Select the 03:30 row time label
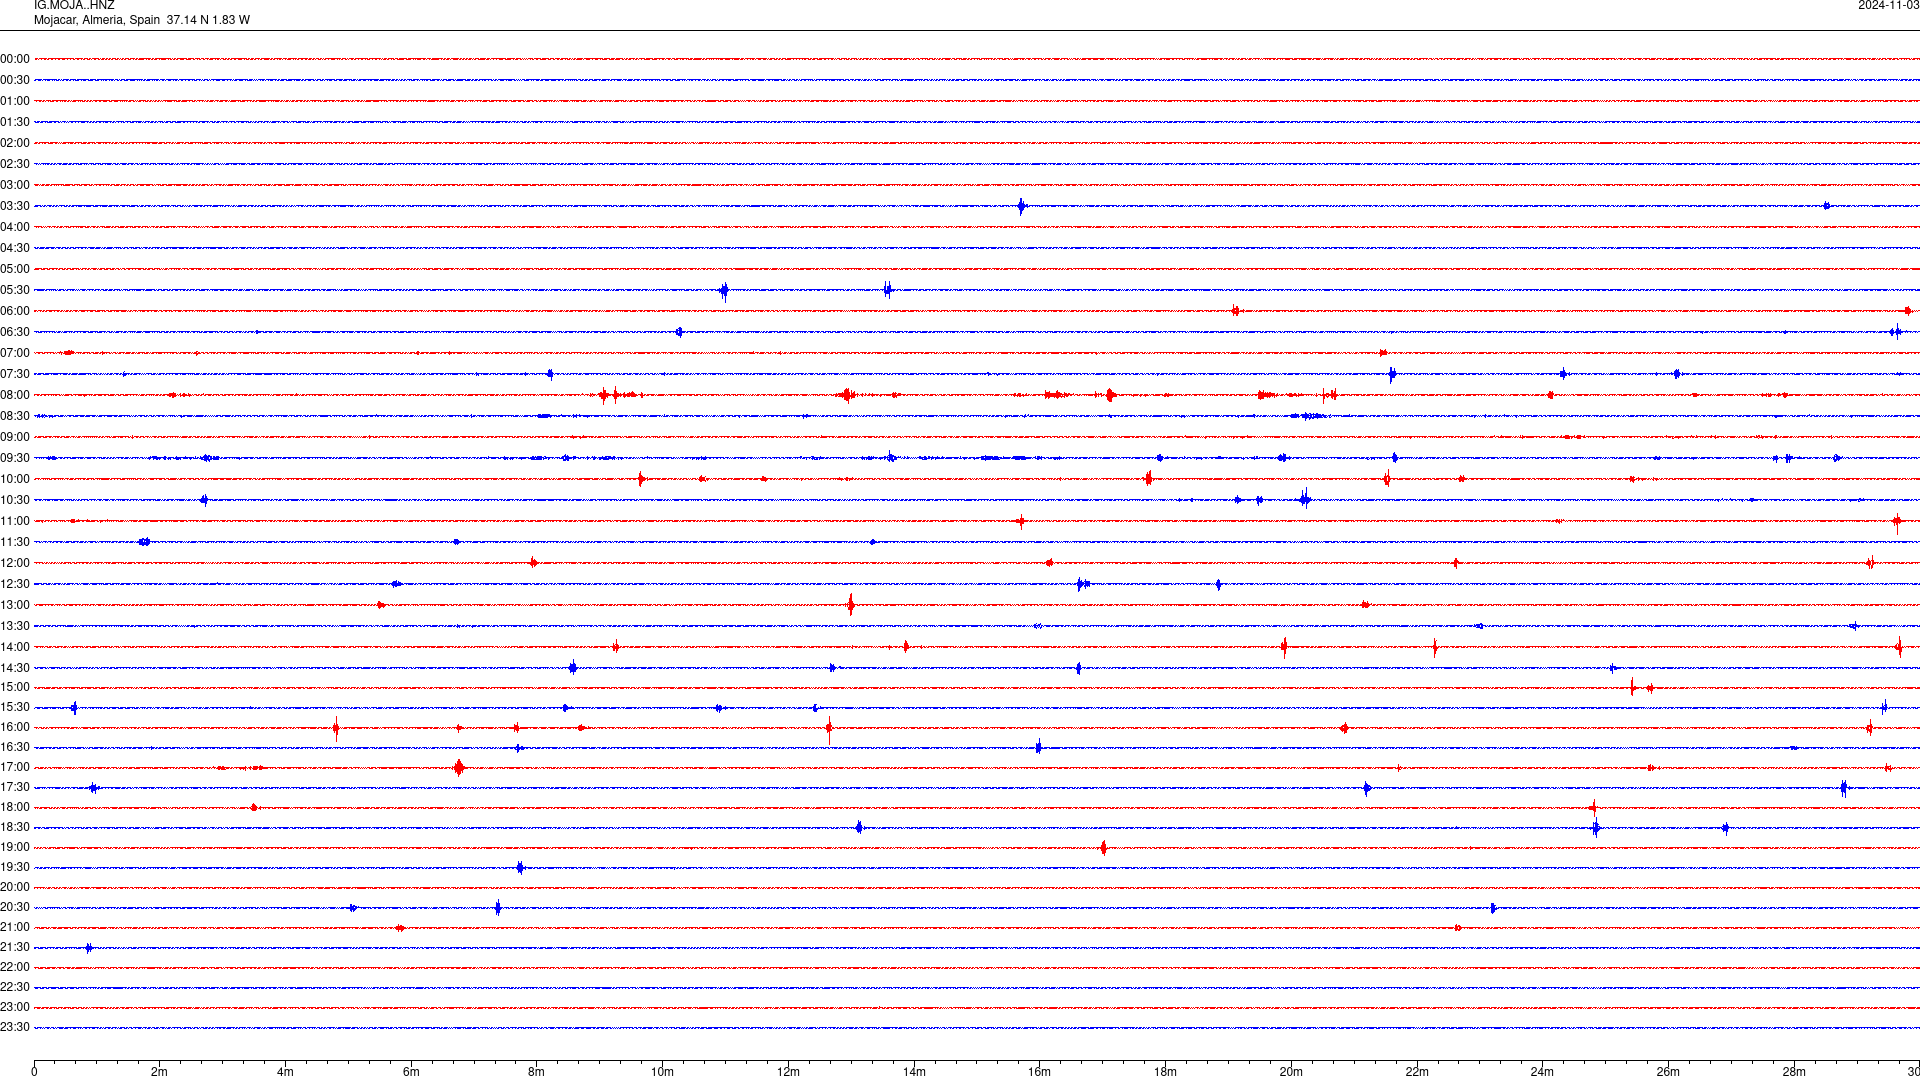 [x=15, y=206]
